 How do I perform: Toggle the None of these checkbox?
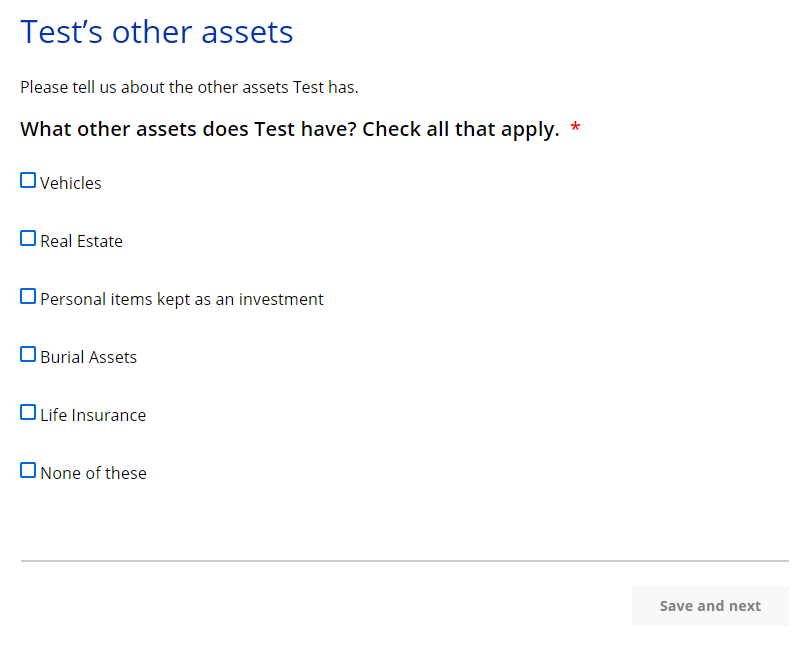coord(28,471)
